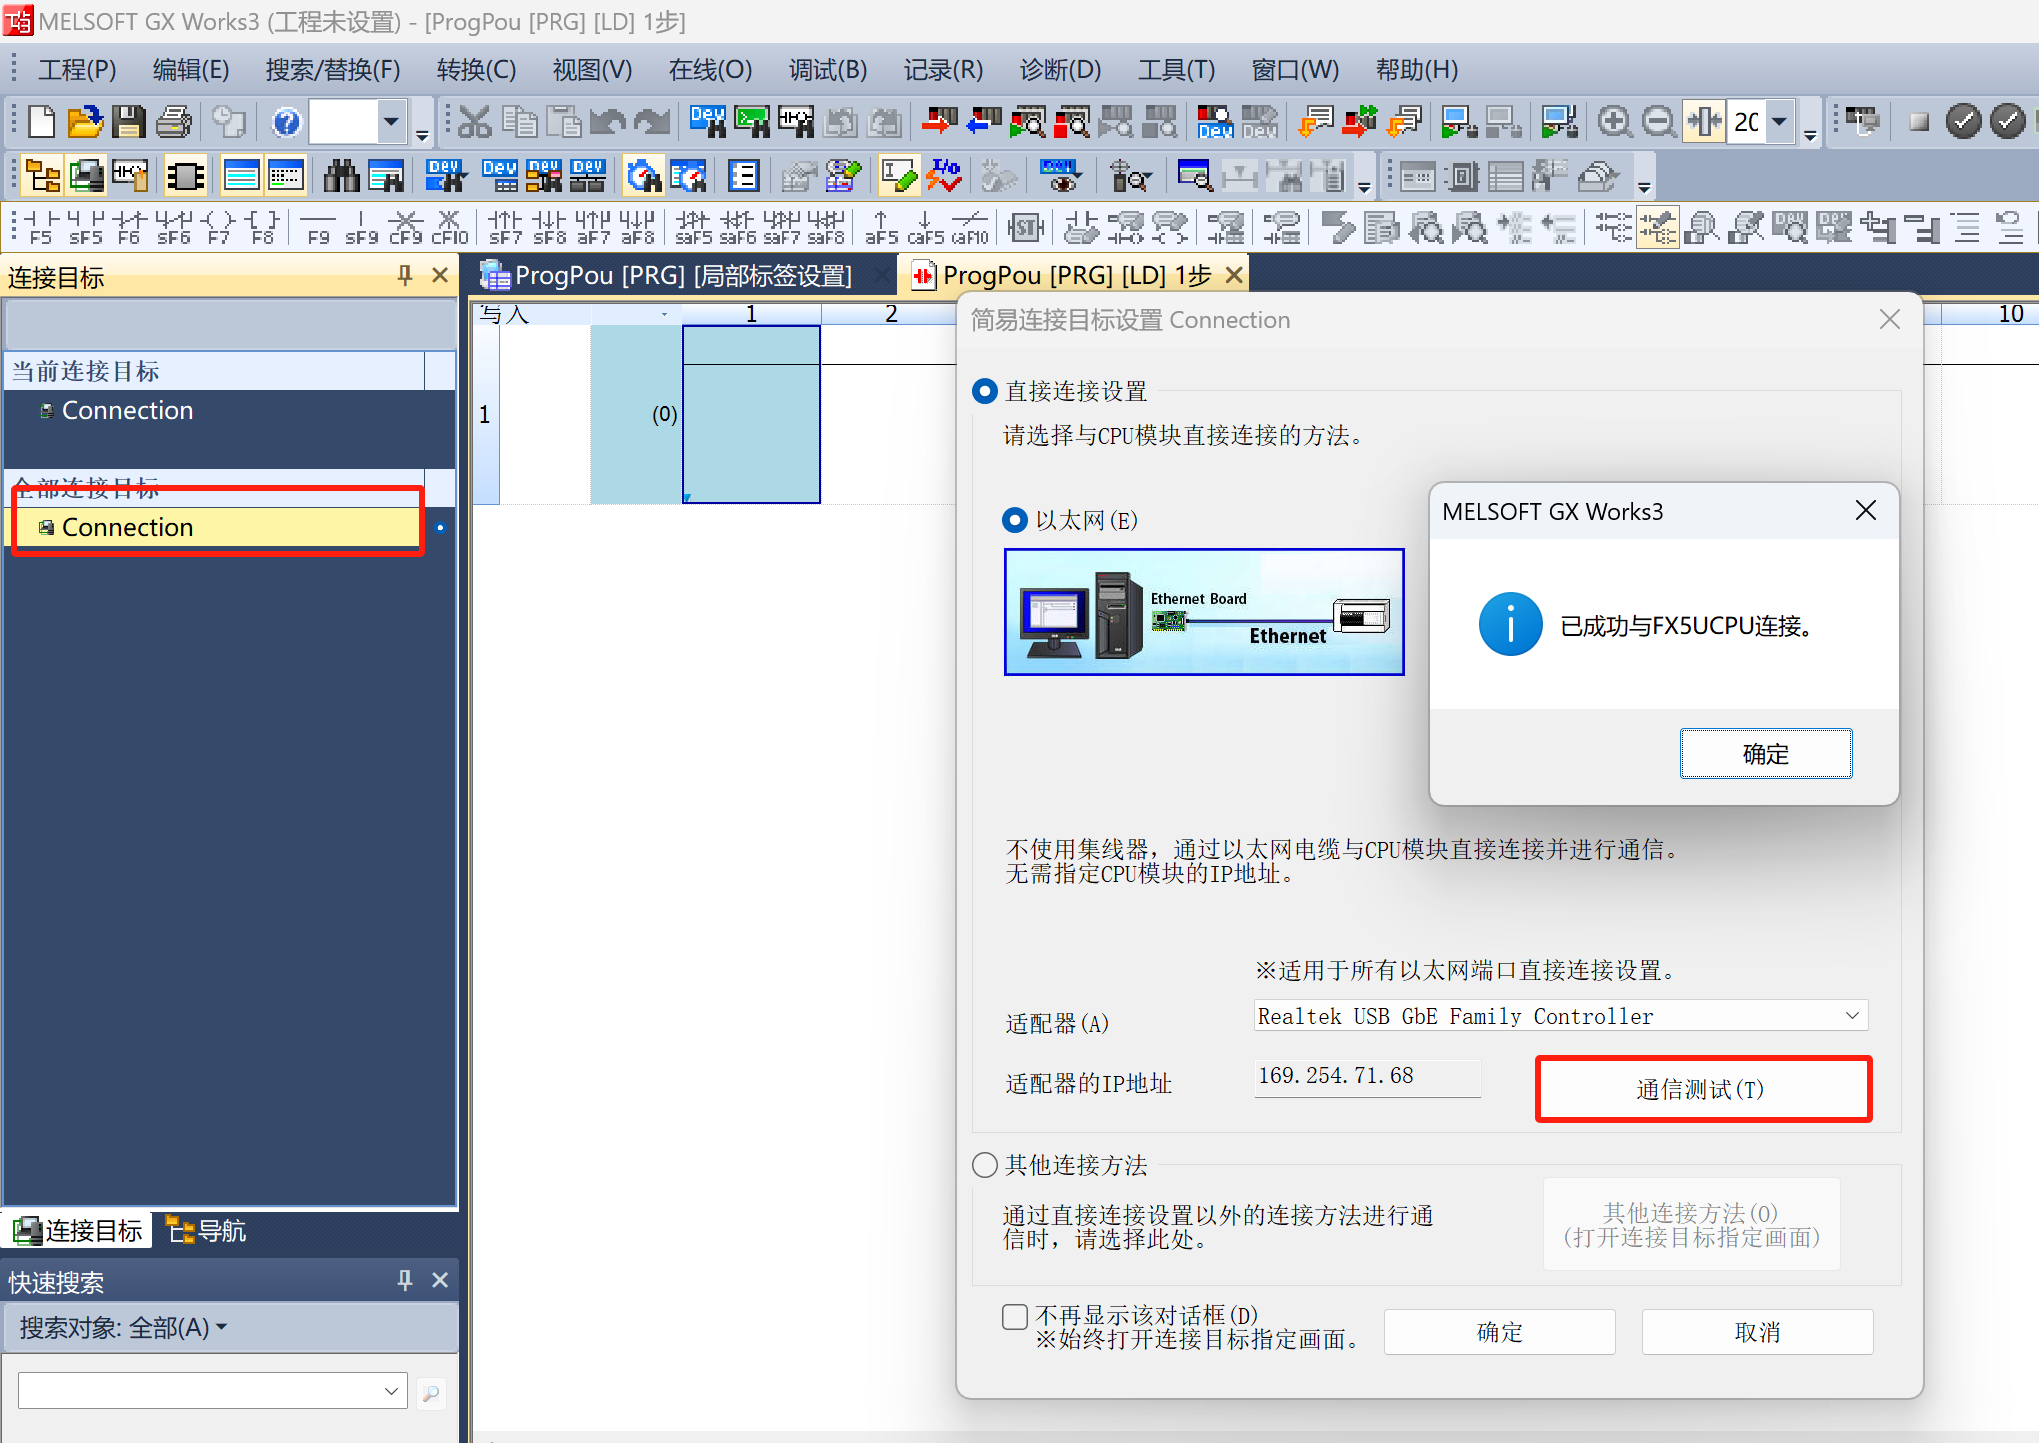Zoom in with the magnifier plus icon
Image resolution: width=2039 pixels, height=1443 pixels.
point(1614,122)
